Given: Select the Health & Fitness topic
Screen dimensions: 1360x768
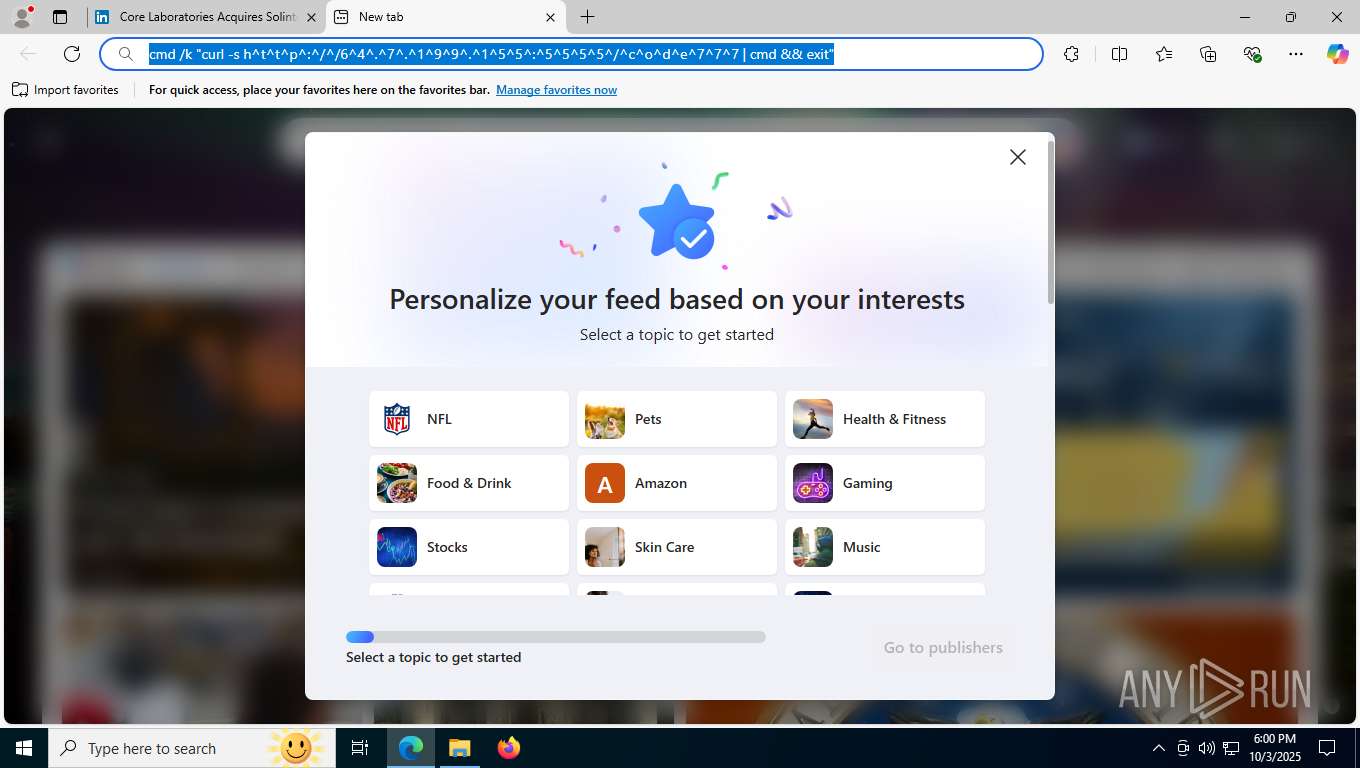Looking at the screenshot, I should [885, 419].
